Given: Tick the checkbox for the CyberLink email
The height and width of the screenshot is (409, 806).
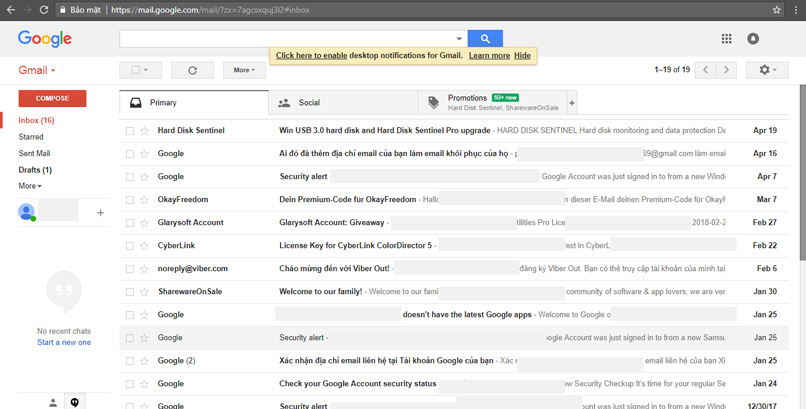Looking at the screenshot, I should coord(129,246).
